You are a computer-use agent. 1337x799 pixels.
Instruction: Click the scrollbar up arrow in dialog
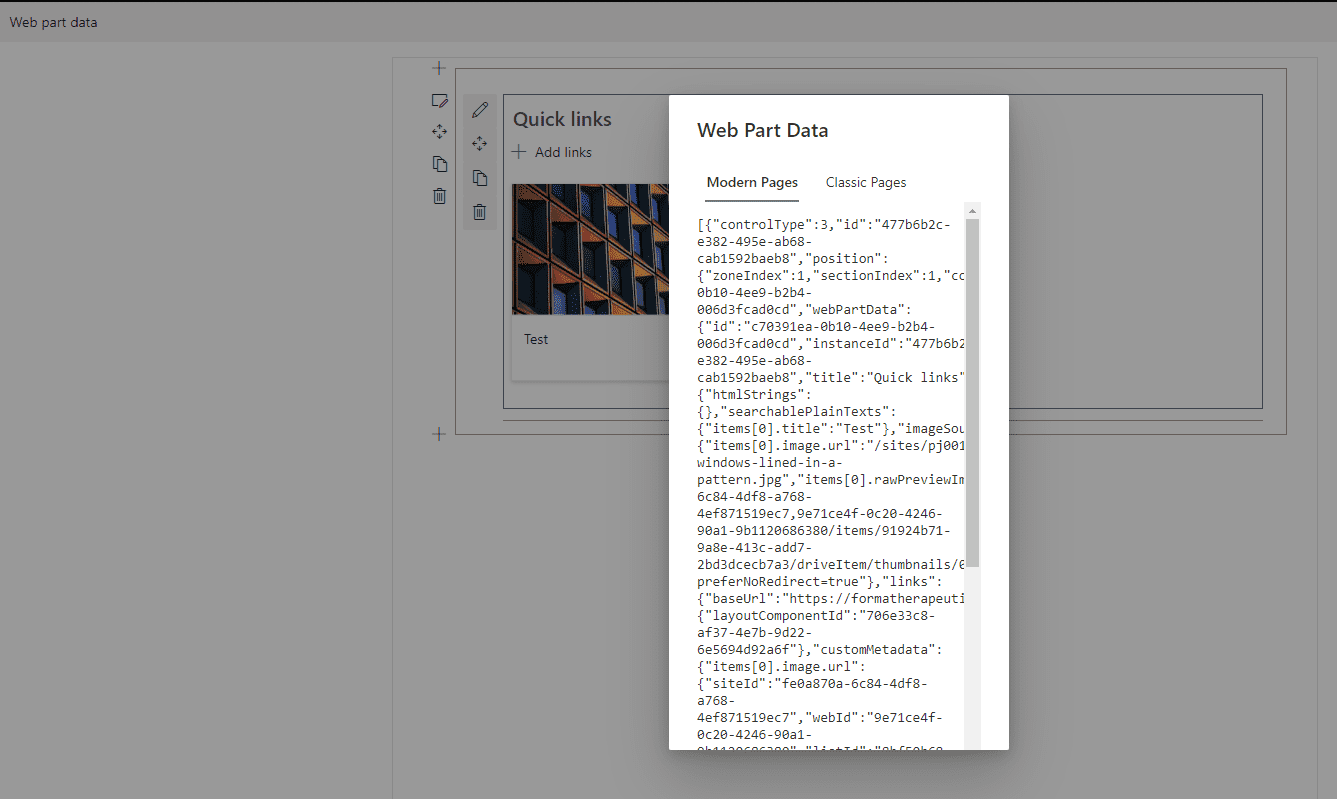click(972, 211)
